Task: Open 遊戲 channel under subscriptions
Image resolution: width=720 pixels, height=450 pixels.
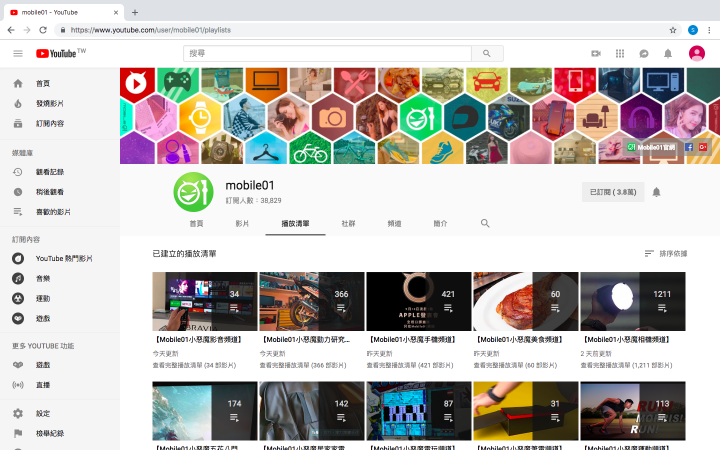Action: coord(60,318)
